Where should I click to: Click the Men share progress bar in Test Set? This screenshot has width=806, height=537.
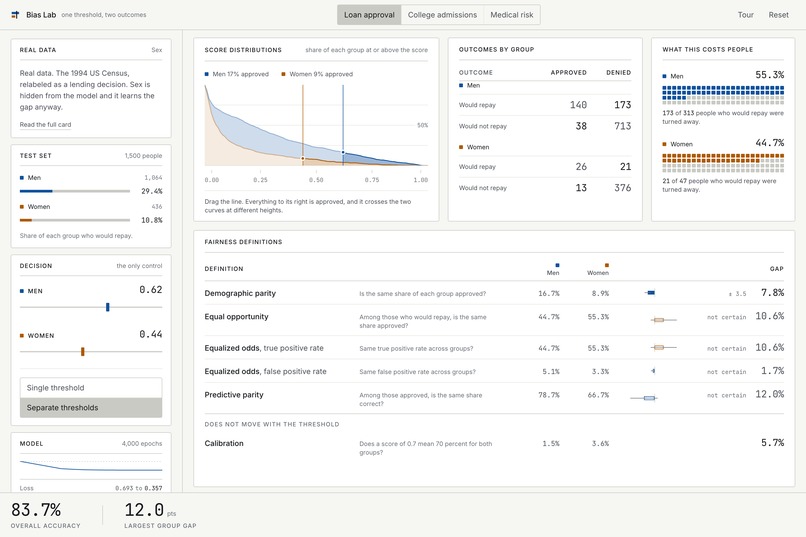75,191
